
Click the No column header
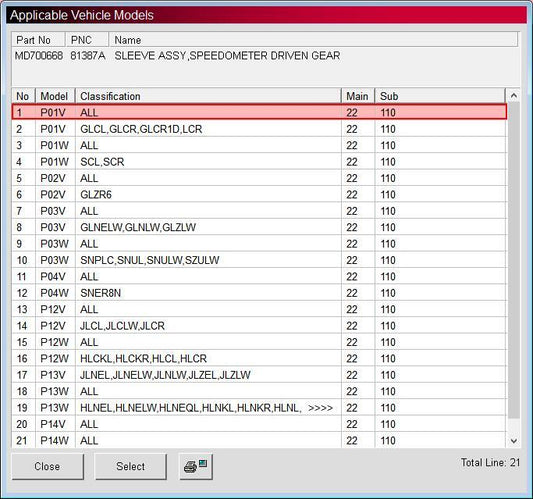23,96
